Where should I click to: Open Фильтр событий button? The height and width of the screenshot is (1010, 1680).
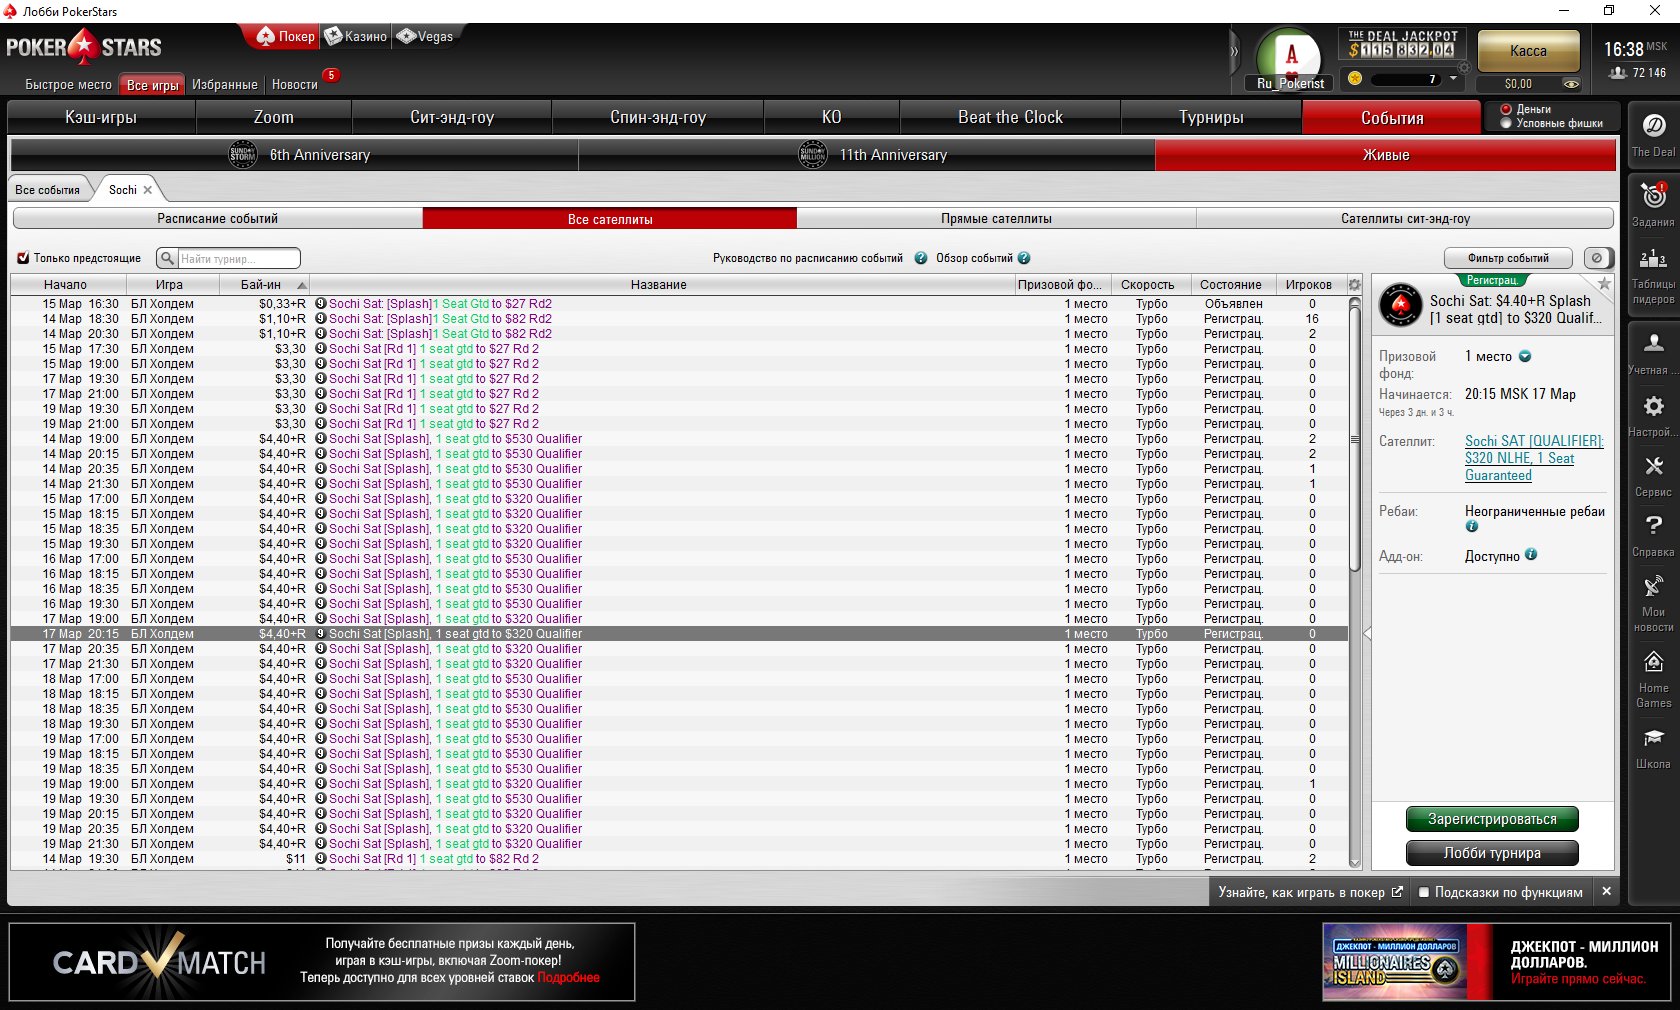point(1508,258)
